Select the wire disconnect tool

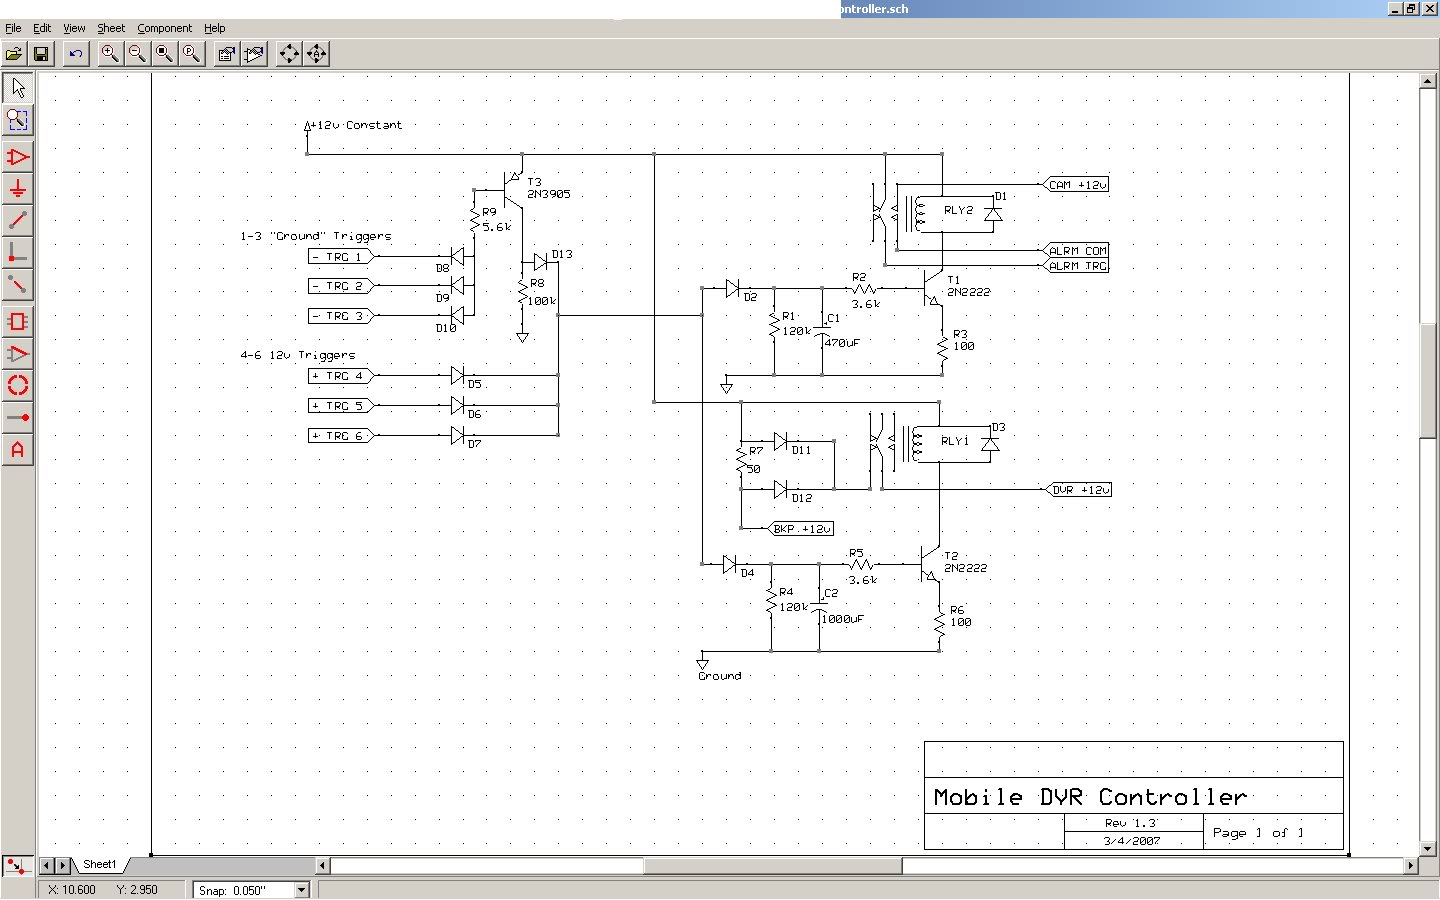[x=17, y=285]
